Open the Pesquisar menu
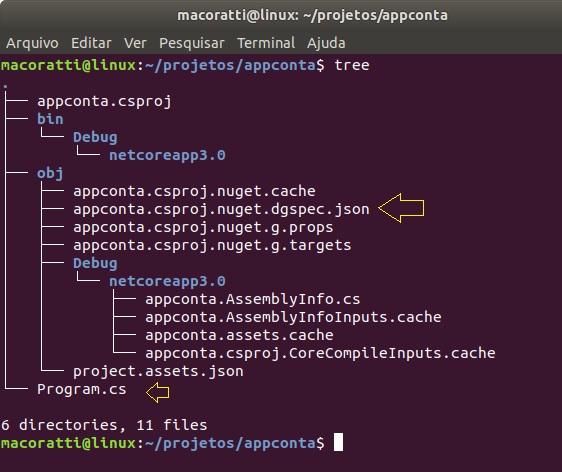Image resolution: width=562 pixels, height=472 pixels. 192,43
